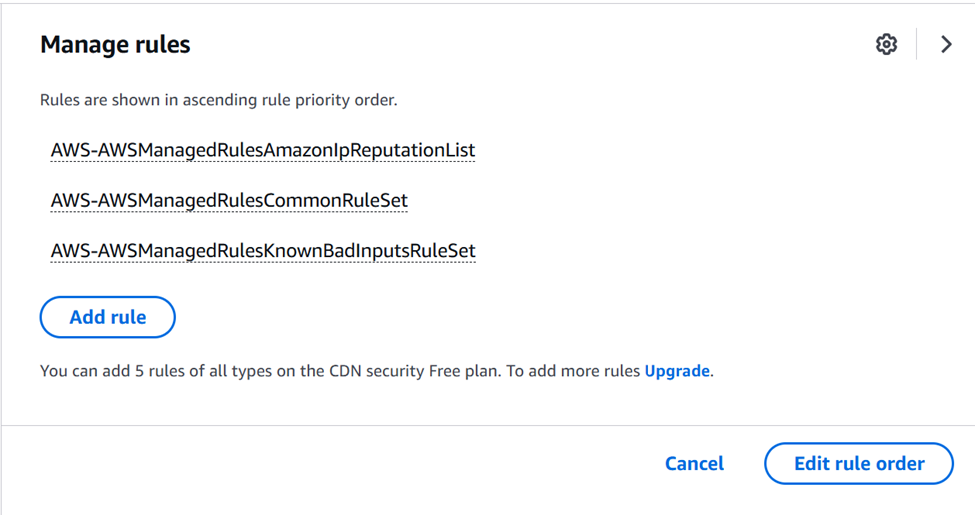Click the Add rule button
Viewport: 975px width, 515px height.
108,317
